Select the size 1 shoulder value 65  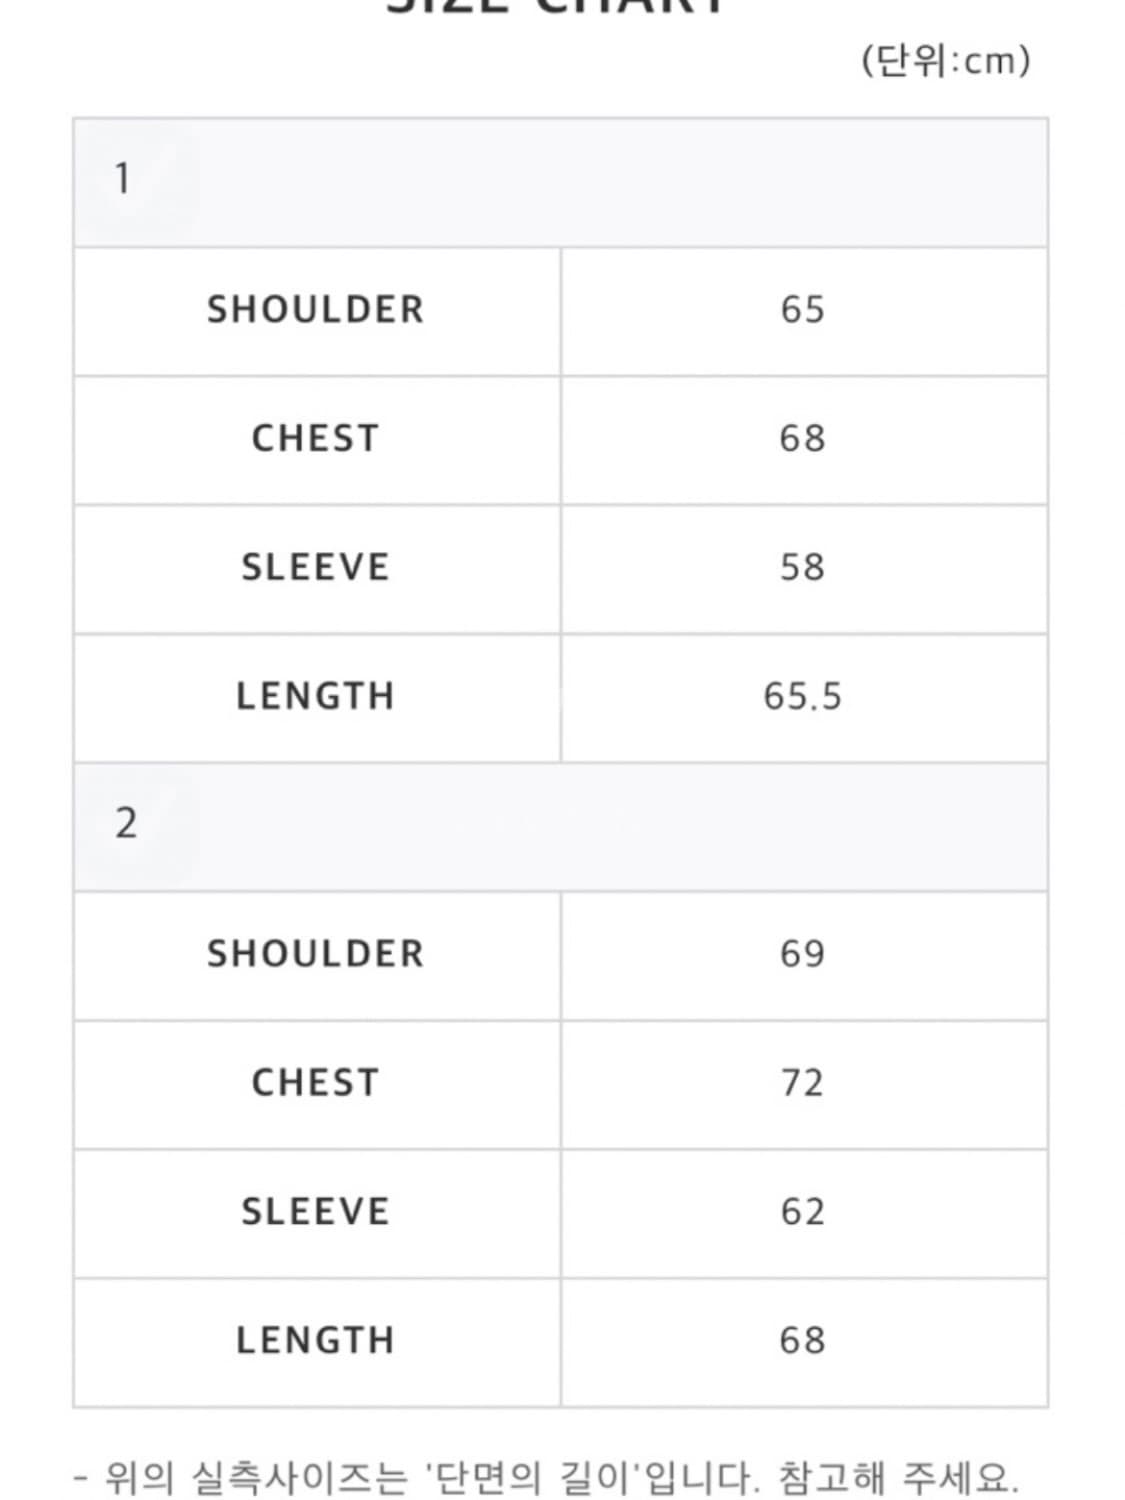coord(803,310)
